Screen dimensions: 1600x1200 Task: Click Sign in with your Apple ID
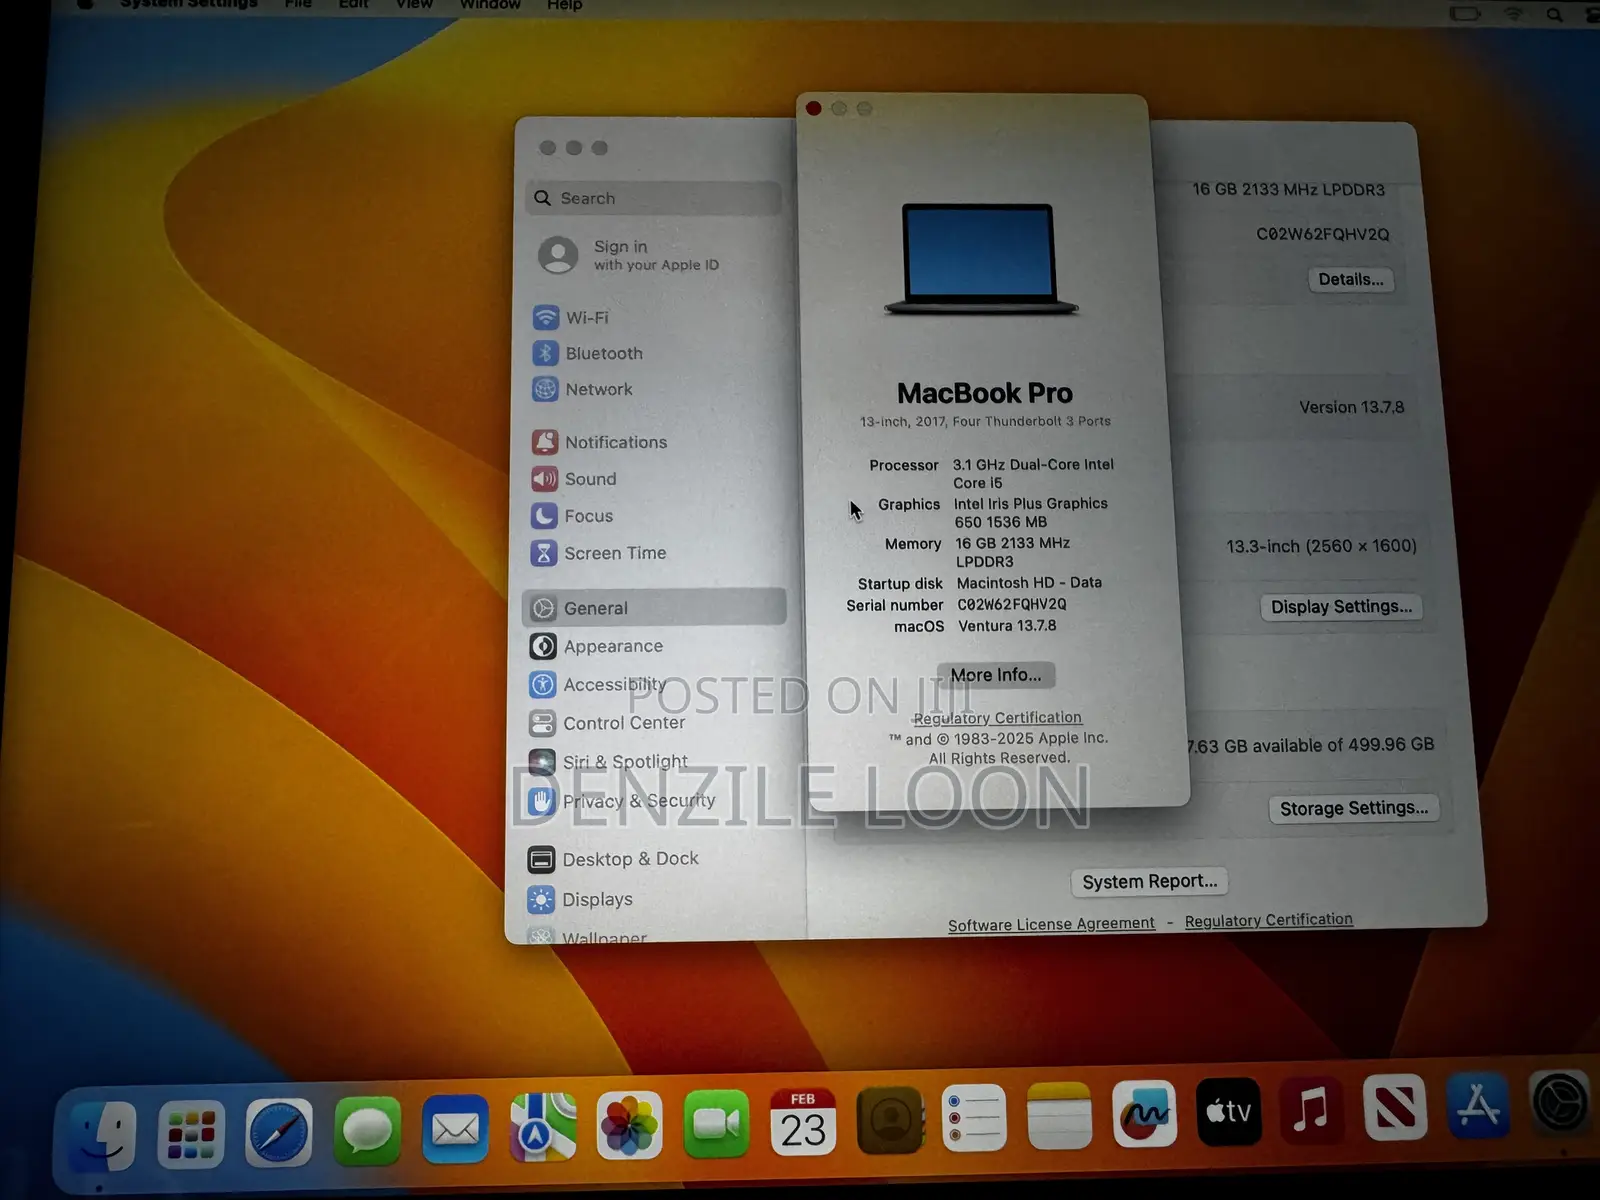pyautogui.click(x=630, y=255)
